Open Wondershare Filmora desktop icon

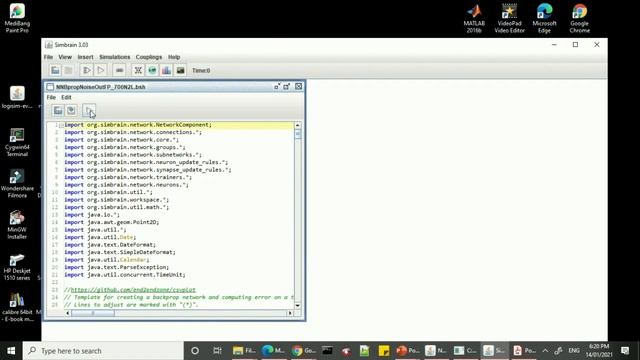tap(17, 184)
